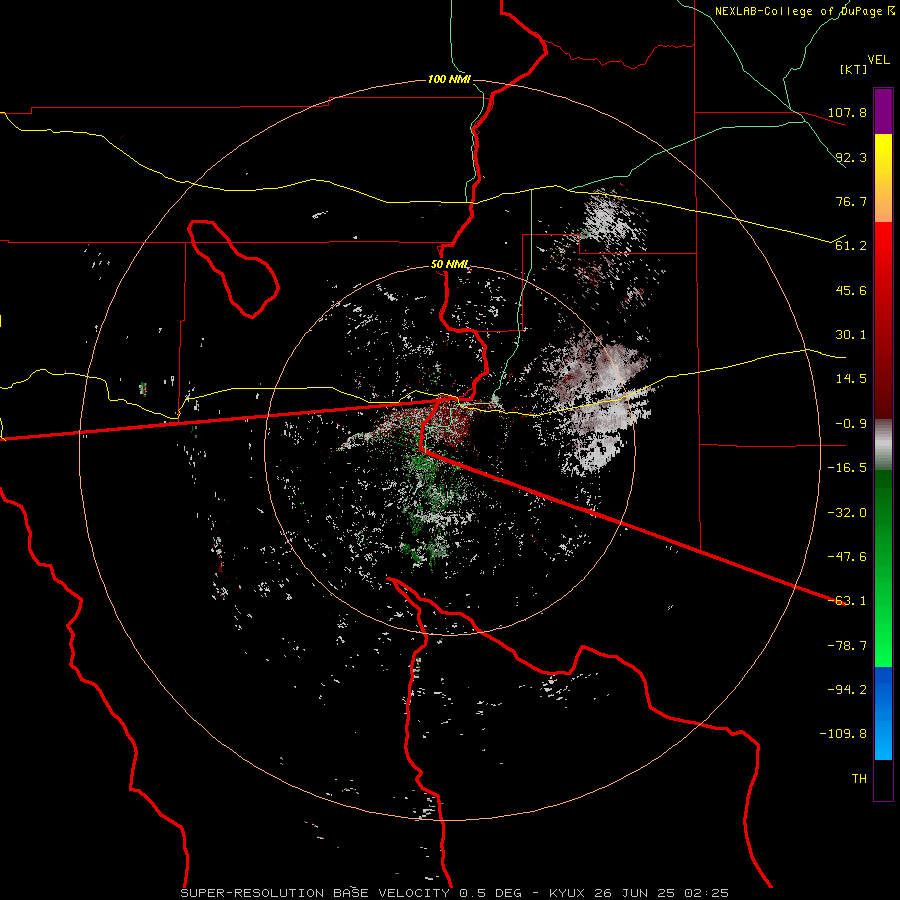Image resolution: width=900 pixels, height=900 pixels.
Task: Click the -94.2 legend value
Action: coord(847,690)
